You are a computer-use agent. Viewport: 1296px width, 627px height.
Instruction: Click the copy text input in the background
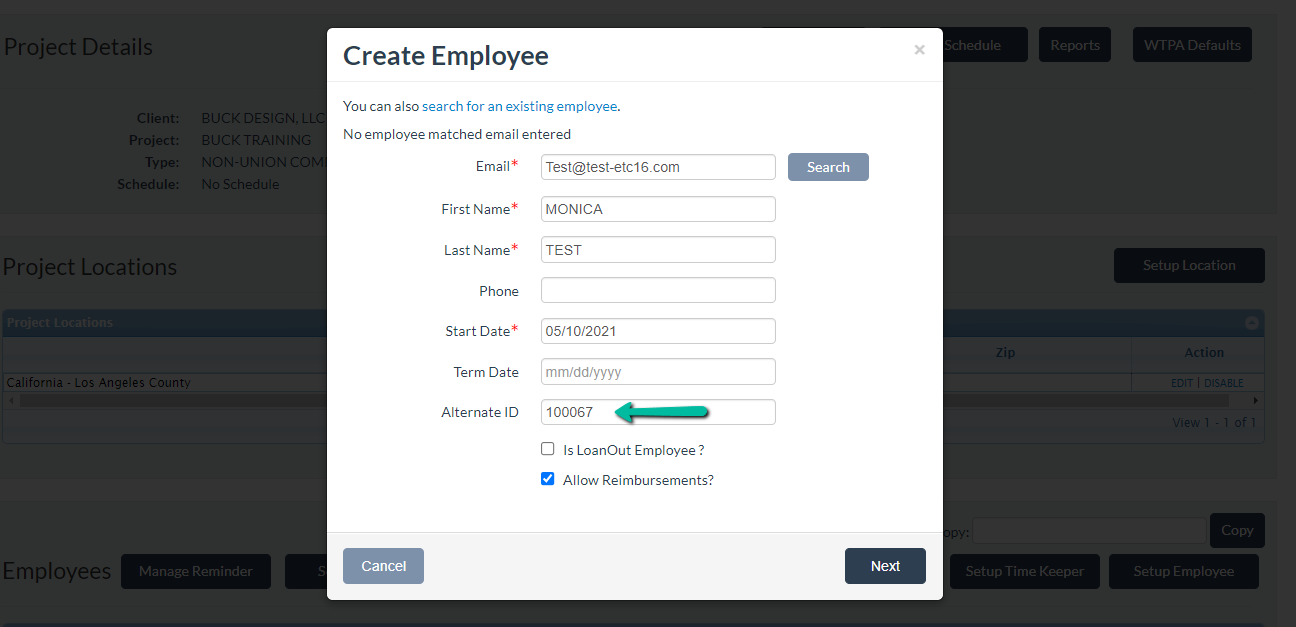tap(1089, 530)
